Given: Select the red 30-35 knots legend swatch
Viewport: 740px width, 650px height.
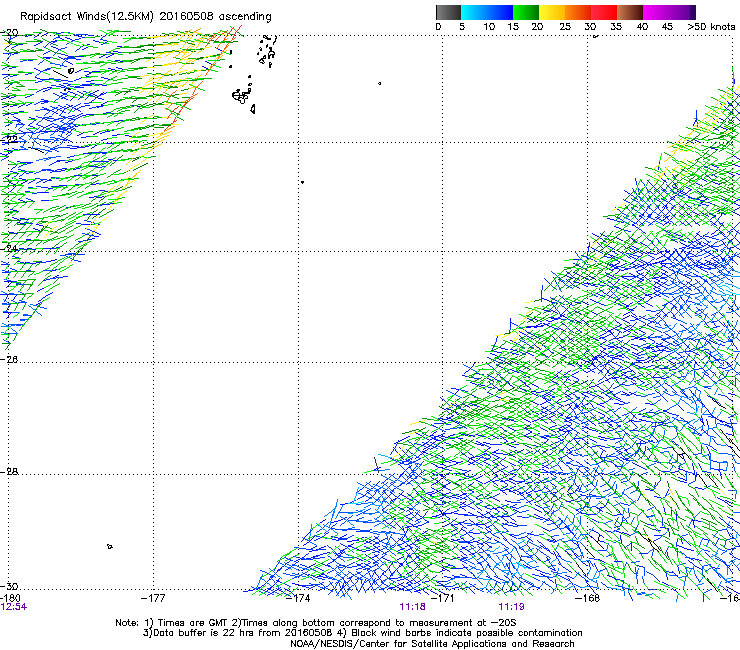Looking at the screenshot, I should pos(604,12).
